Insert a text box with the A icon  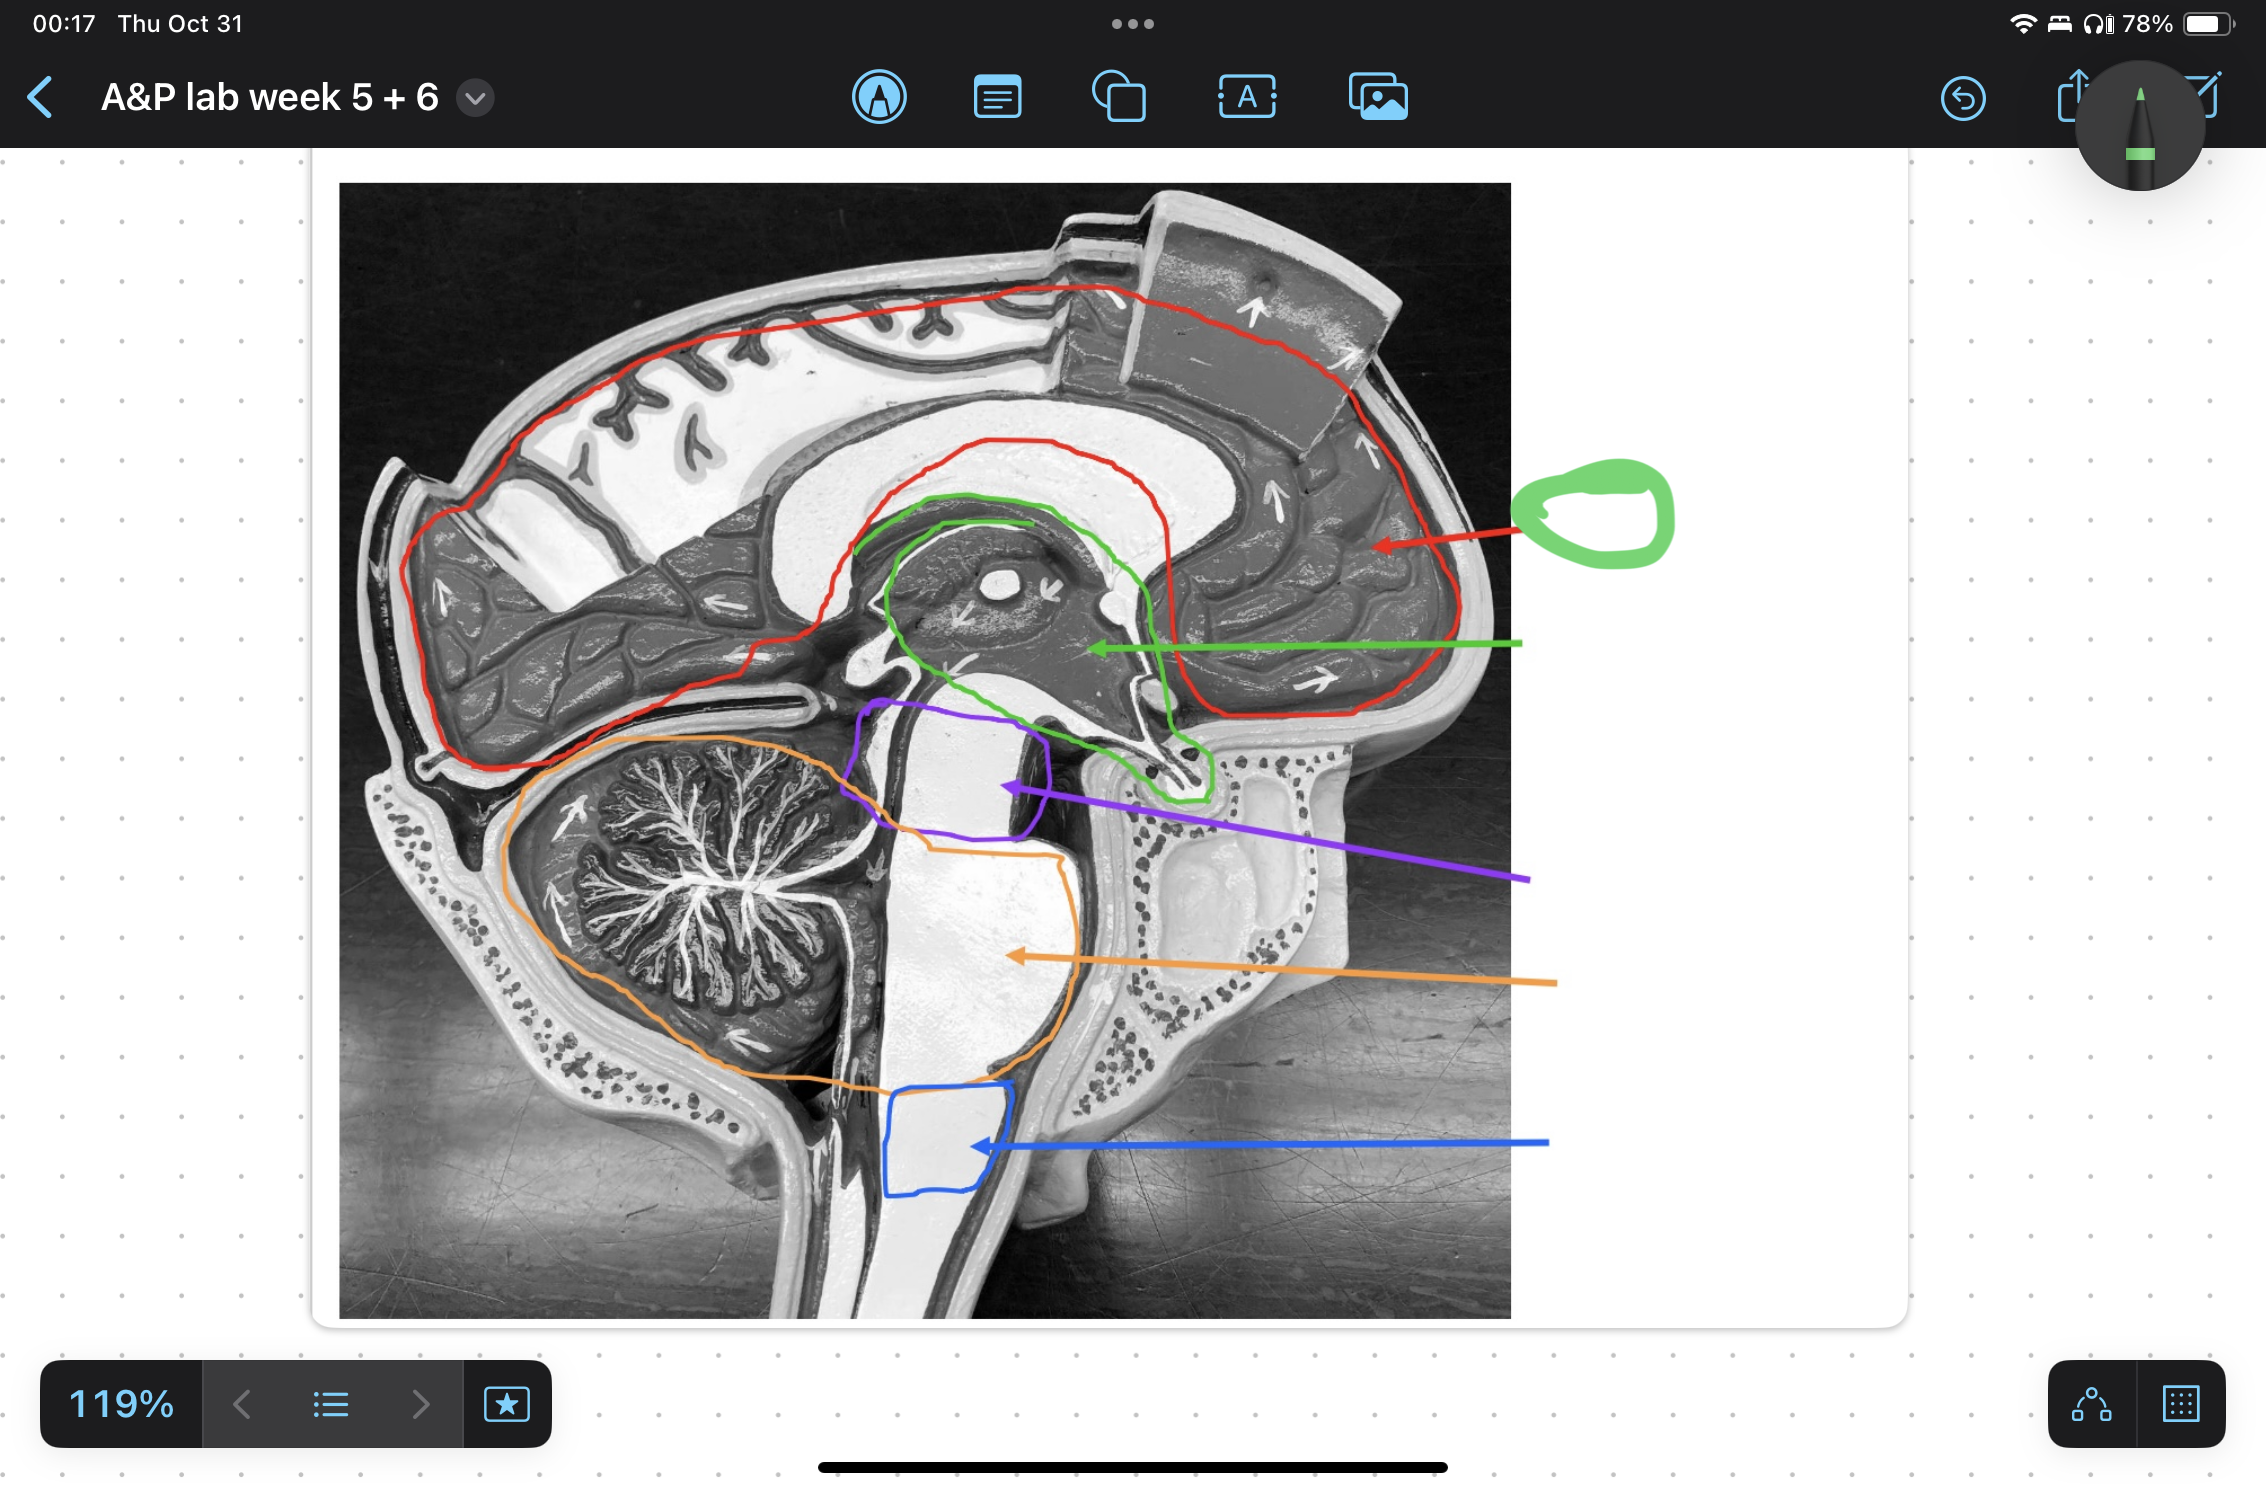(1247, 98)
